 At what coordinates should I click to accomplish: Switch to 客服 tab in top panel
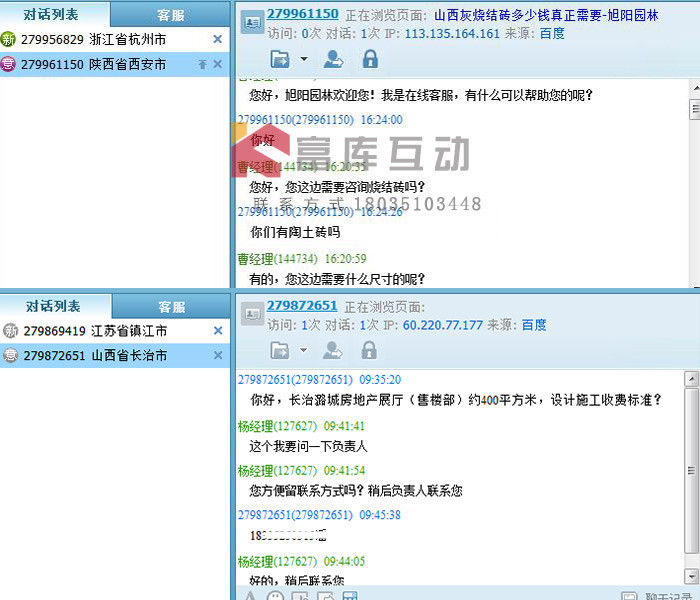[170, 16]
